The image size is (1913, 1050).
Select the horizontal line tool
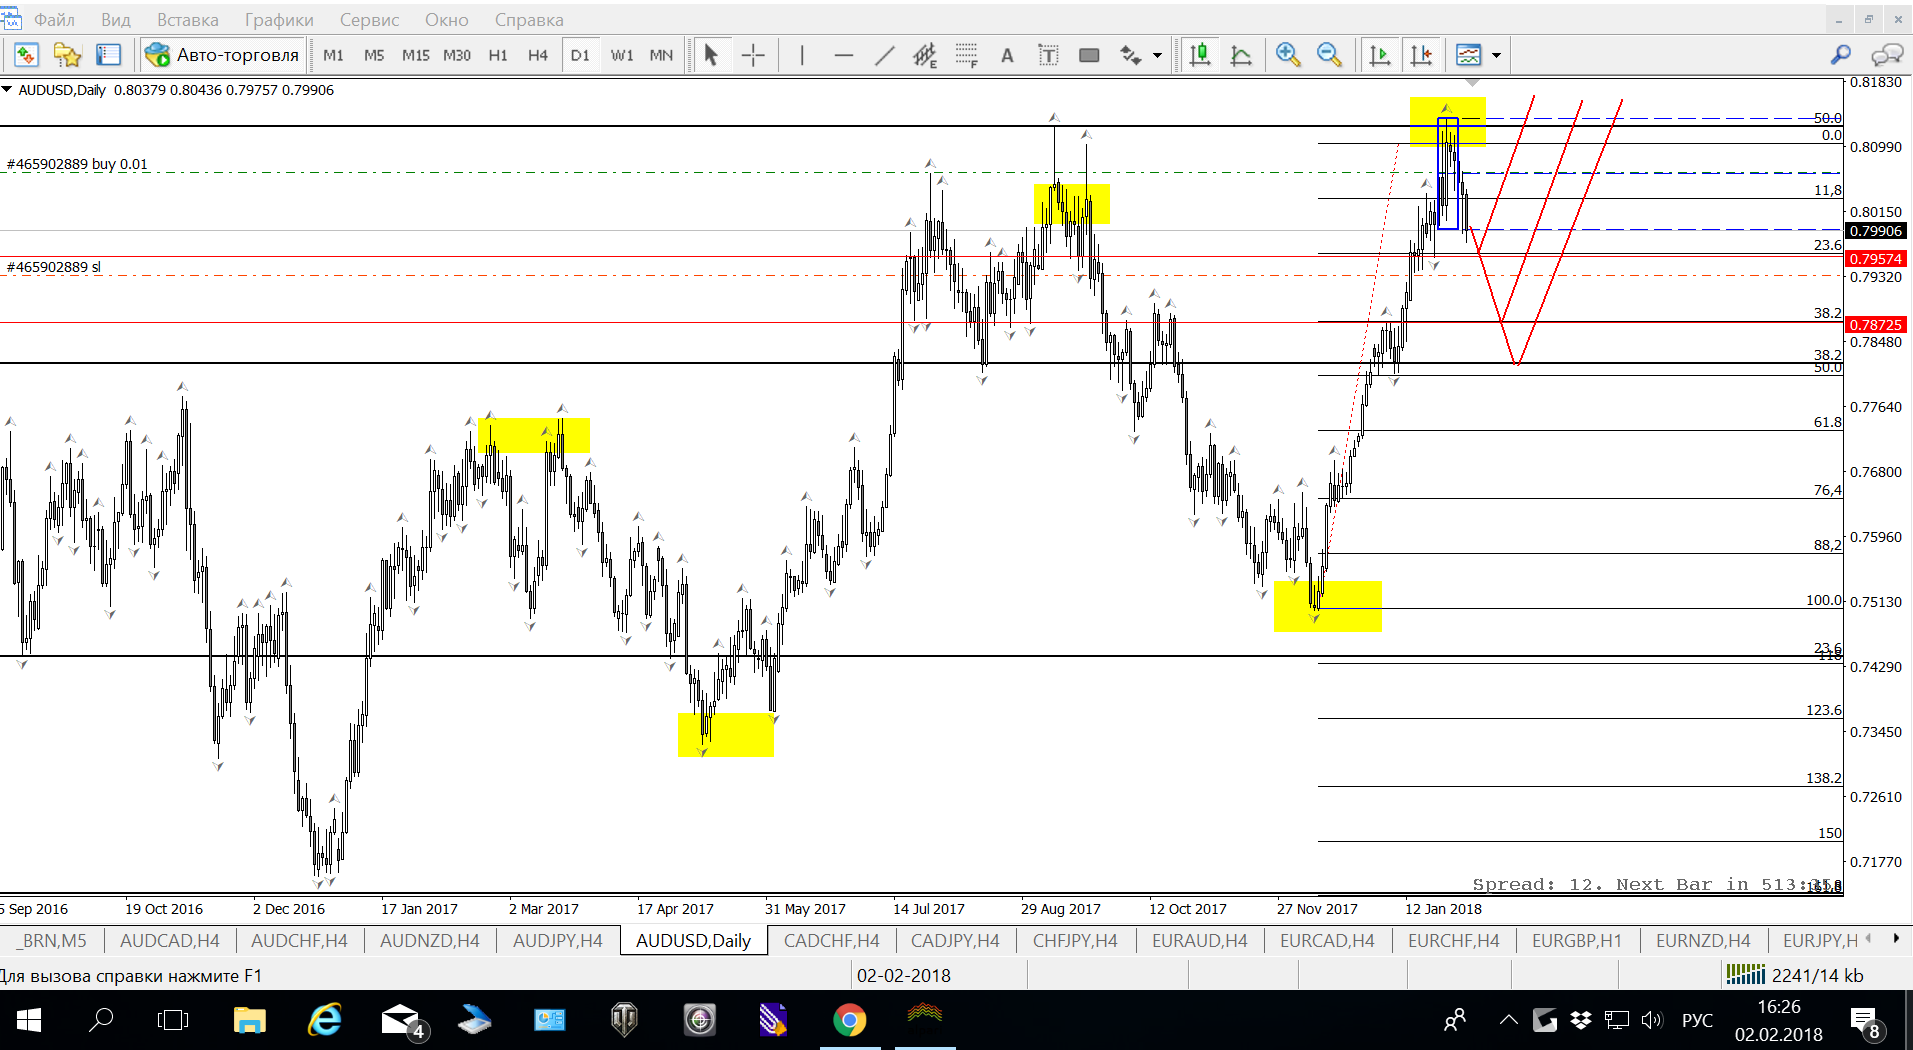[x=843, y=56]
